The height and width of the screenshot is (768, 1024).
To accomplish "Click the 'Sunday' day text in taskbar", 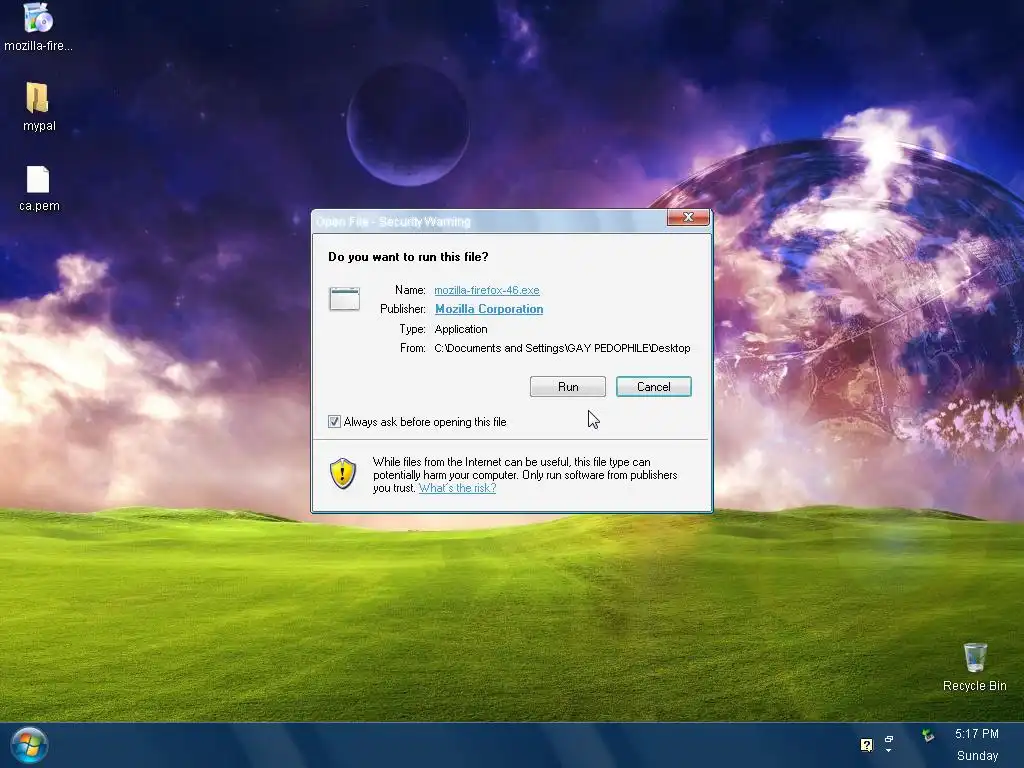I will [977, 756].
